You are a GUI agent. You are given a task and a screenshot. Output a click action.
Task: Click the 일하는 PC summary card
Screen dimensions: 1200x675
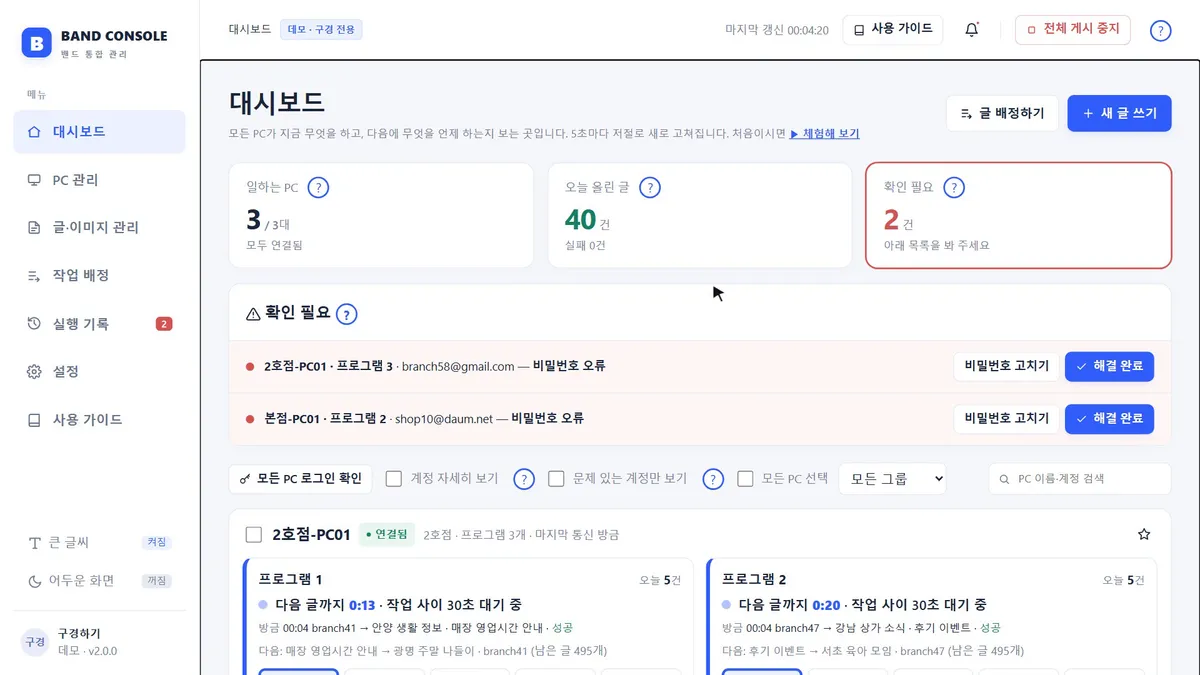click(381, 216)
